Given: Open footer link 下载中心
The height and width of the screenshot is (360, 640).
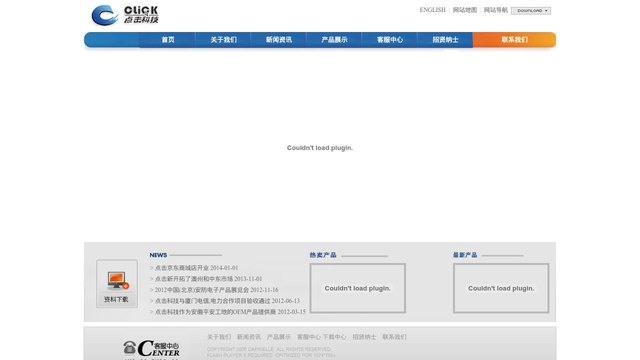Looking at the screenshot, I should (x=335, y=337).
